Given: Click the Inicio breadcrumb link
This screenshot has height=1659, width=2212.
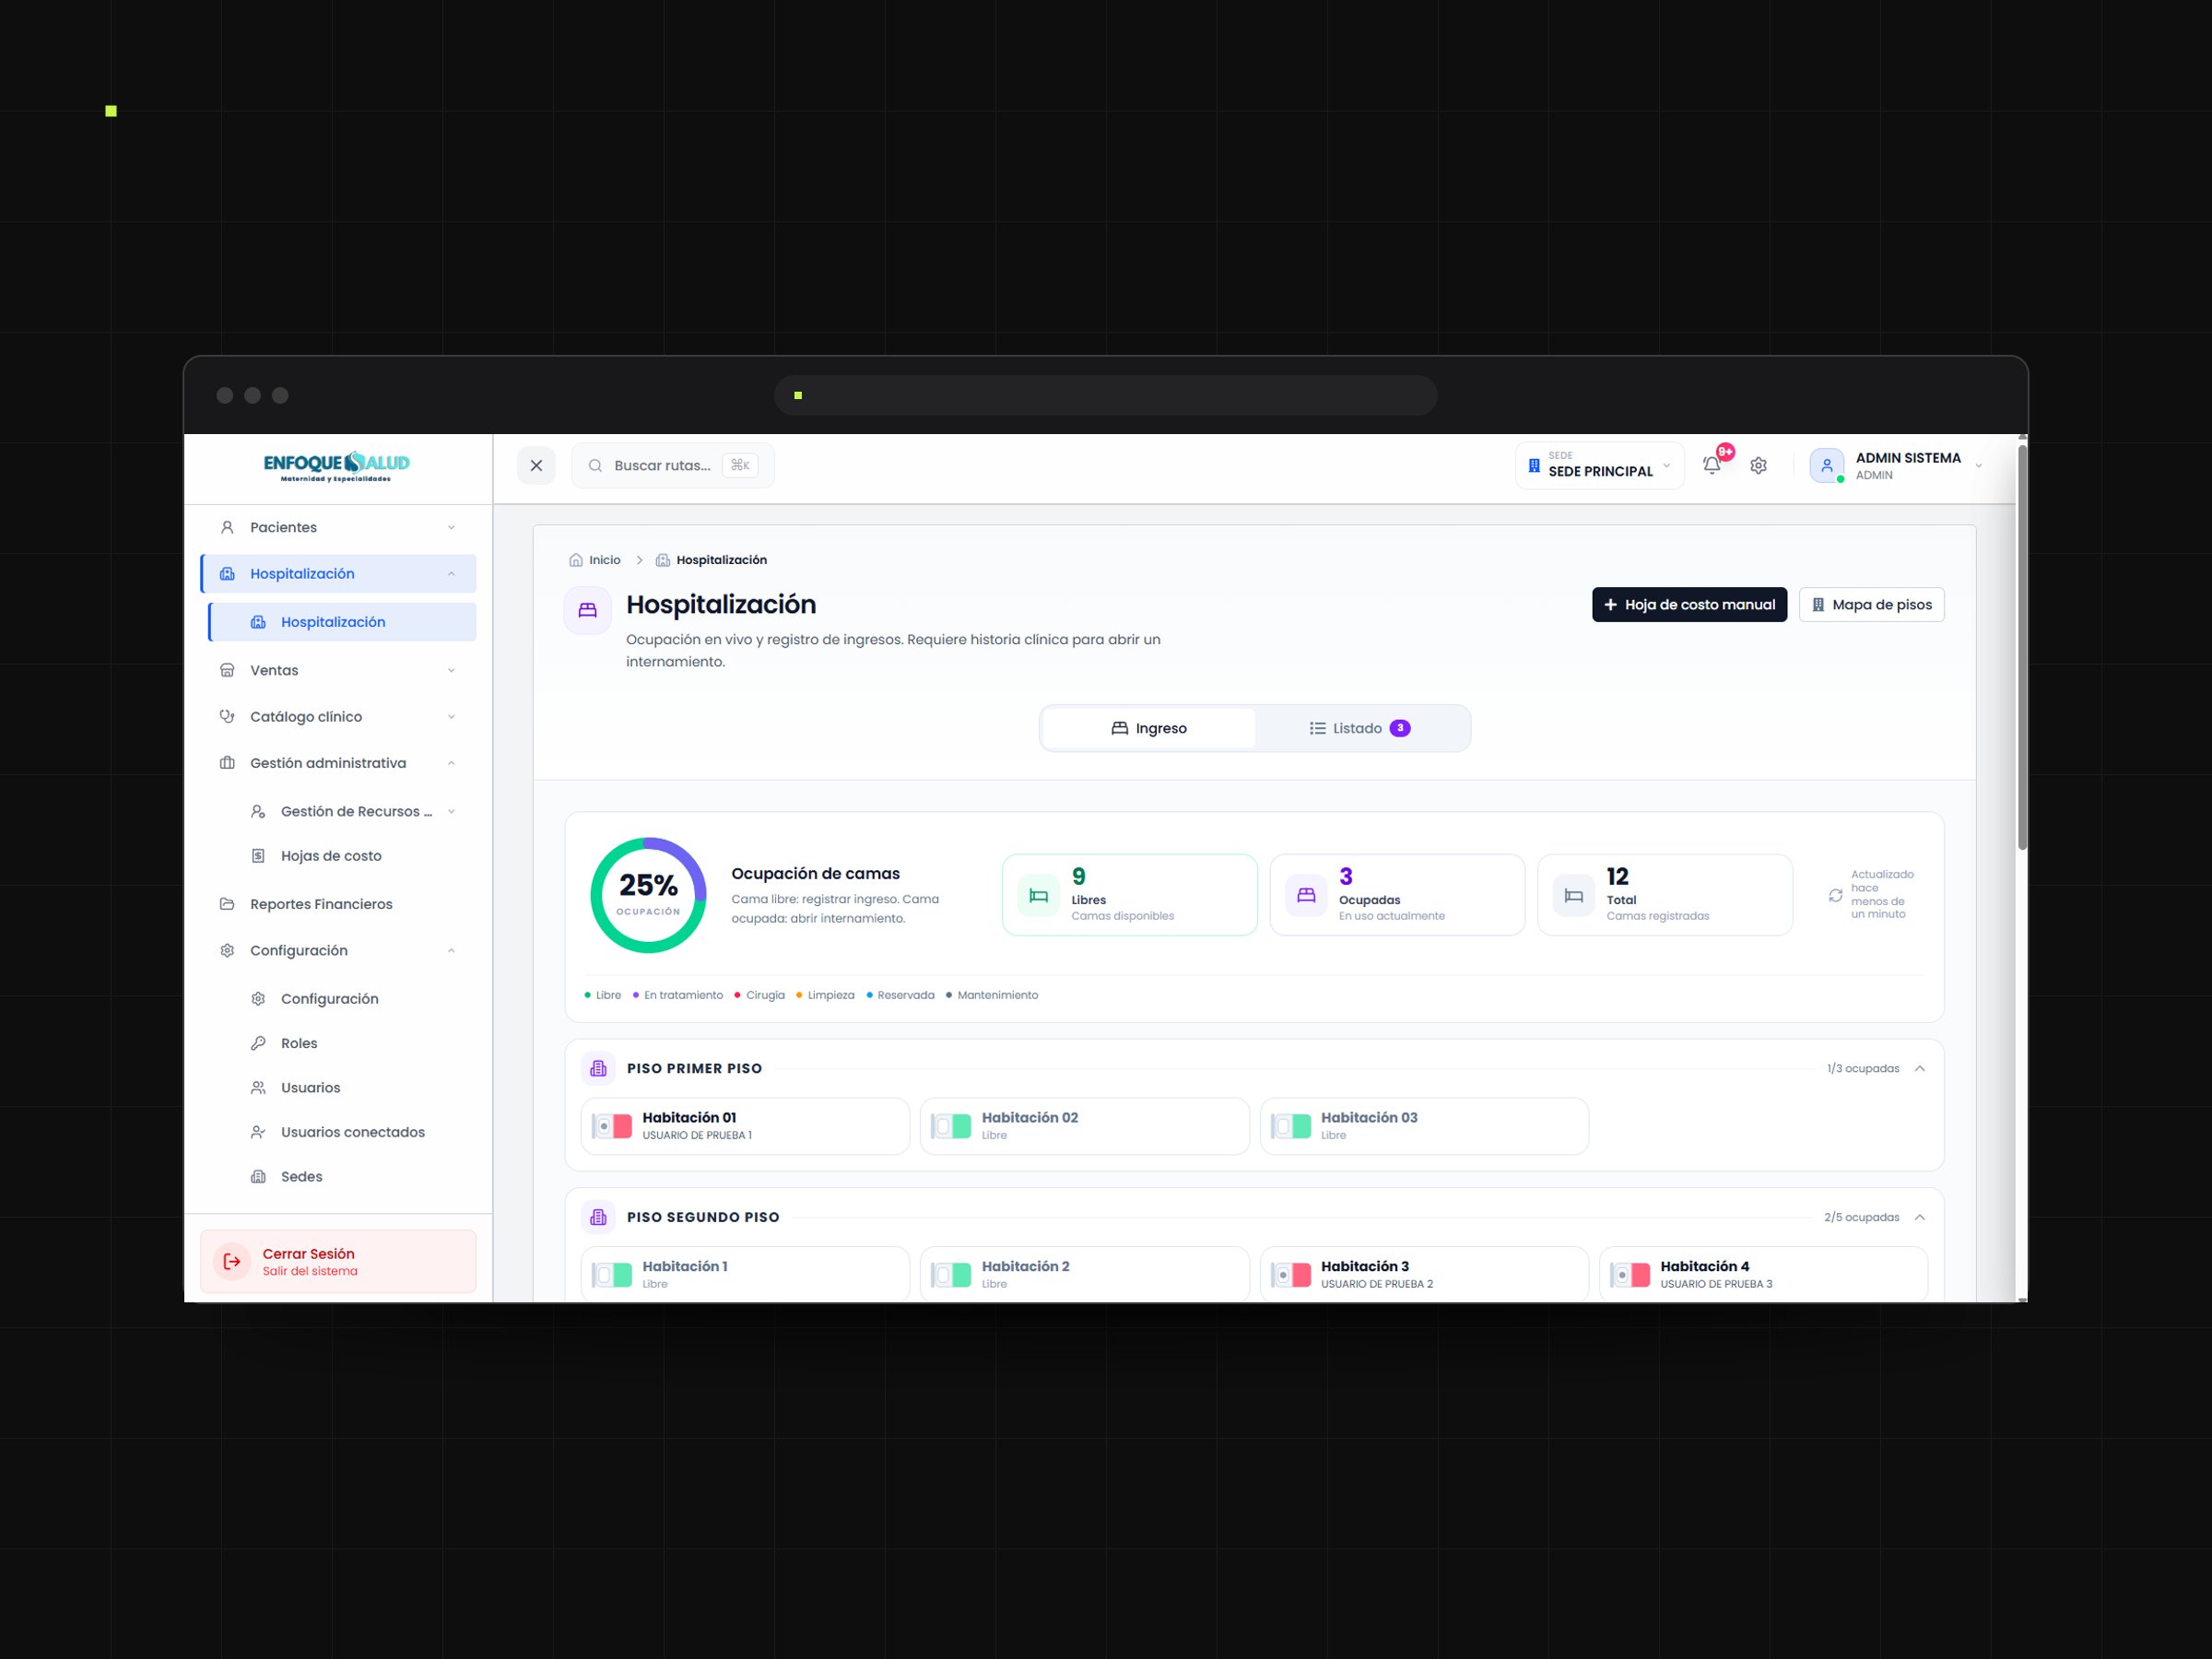Looking at the screenshot, I should 595,560.
